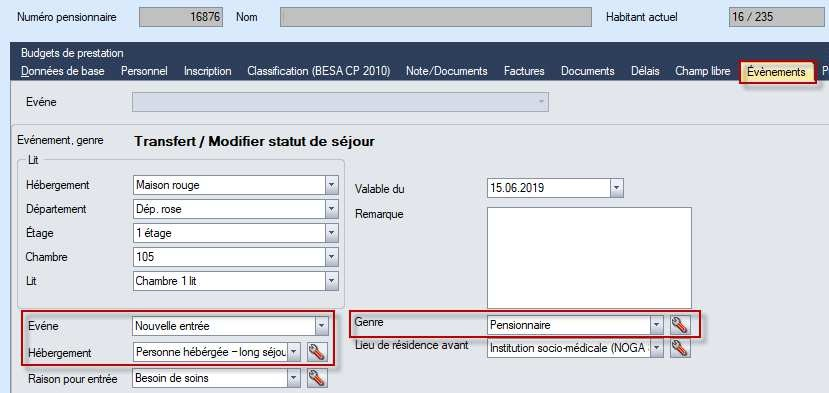Viewport: 829px width, 393px height.
Task: Click wrench icon next to Genre Pensionnaire
Action: pos(680,325)
